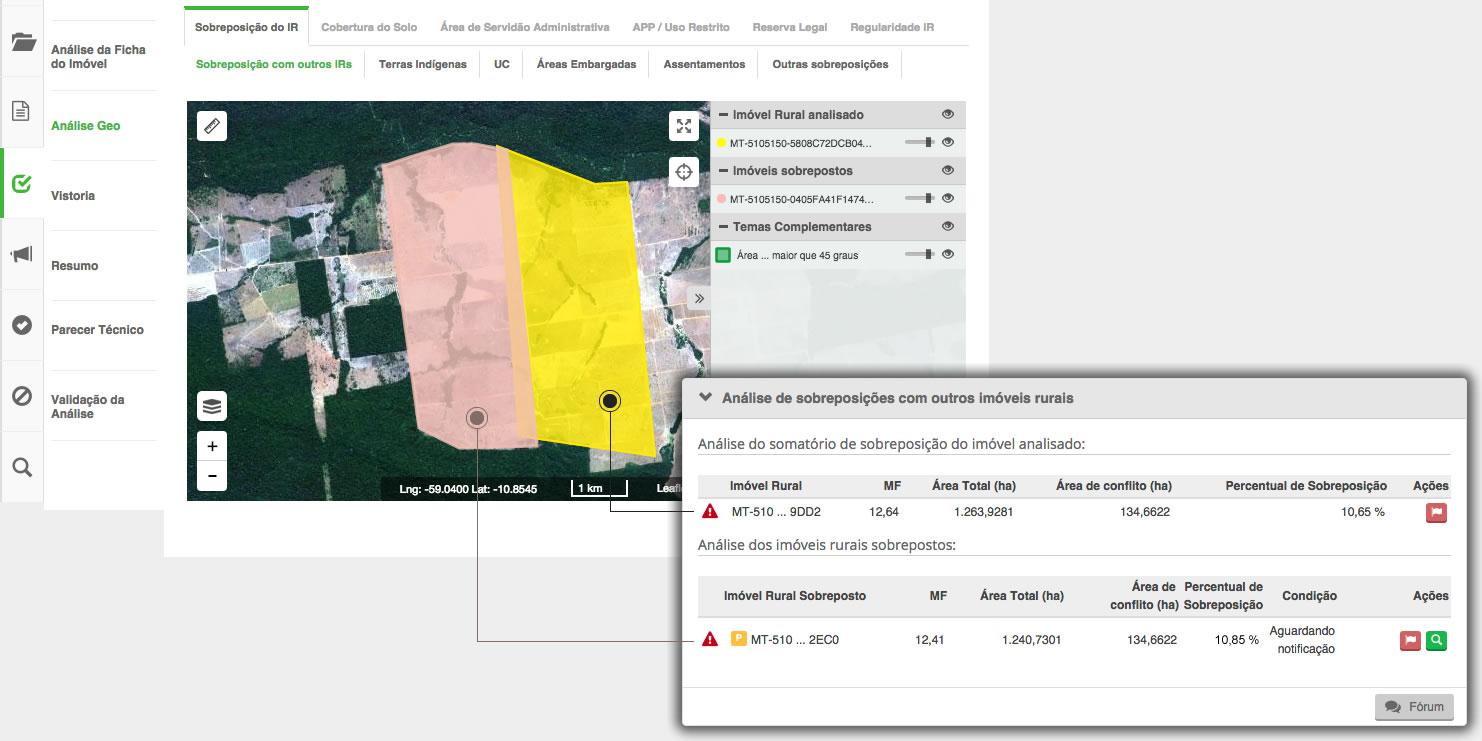
Task: Select the Outras sobreposições subtab
Action: (x=830, y=64)
